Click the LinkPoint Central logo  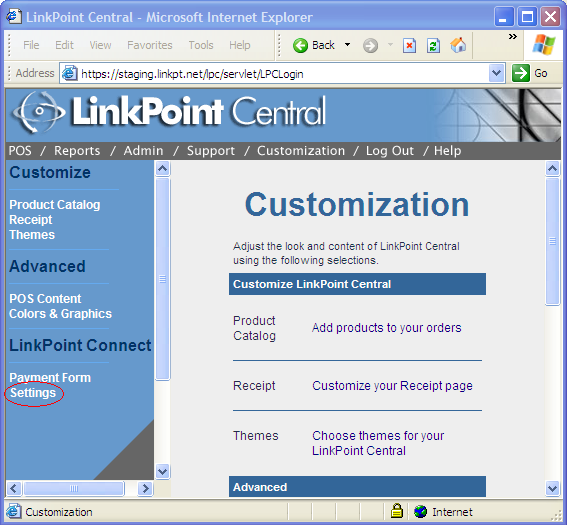click(x=170, y=112)
